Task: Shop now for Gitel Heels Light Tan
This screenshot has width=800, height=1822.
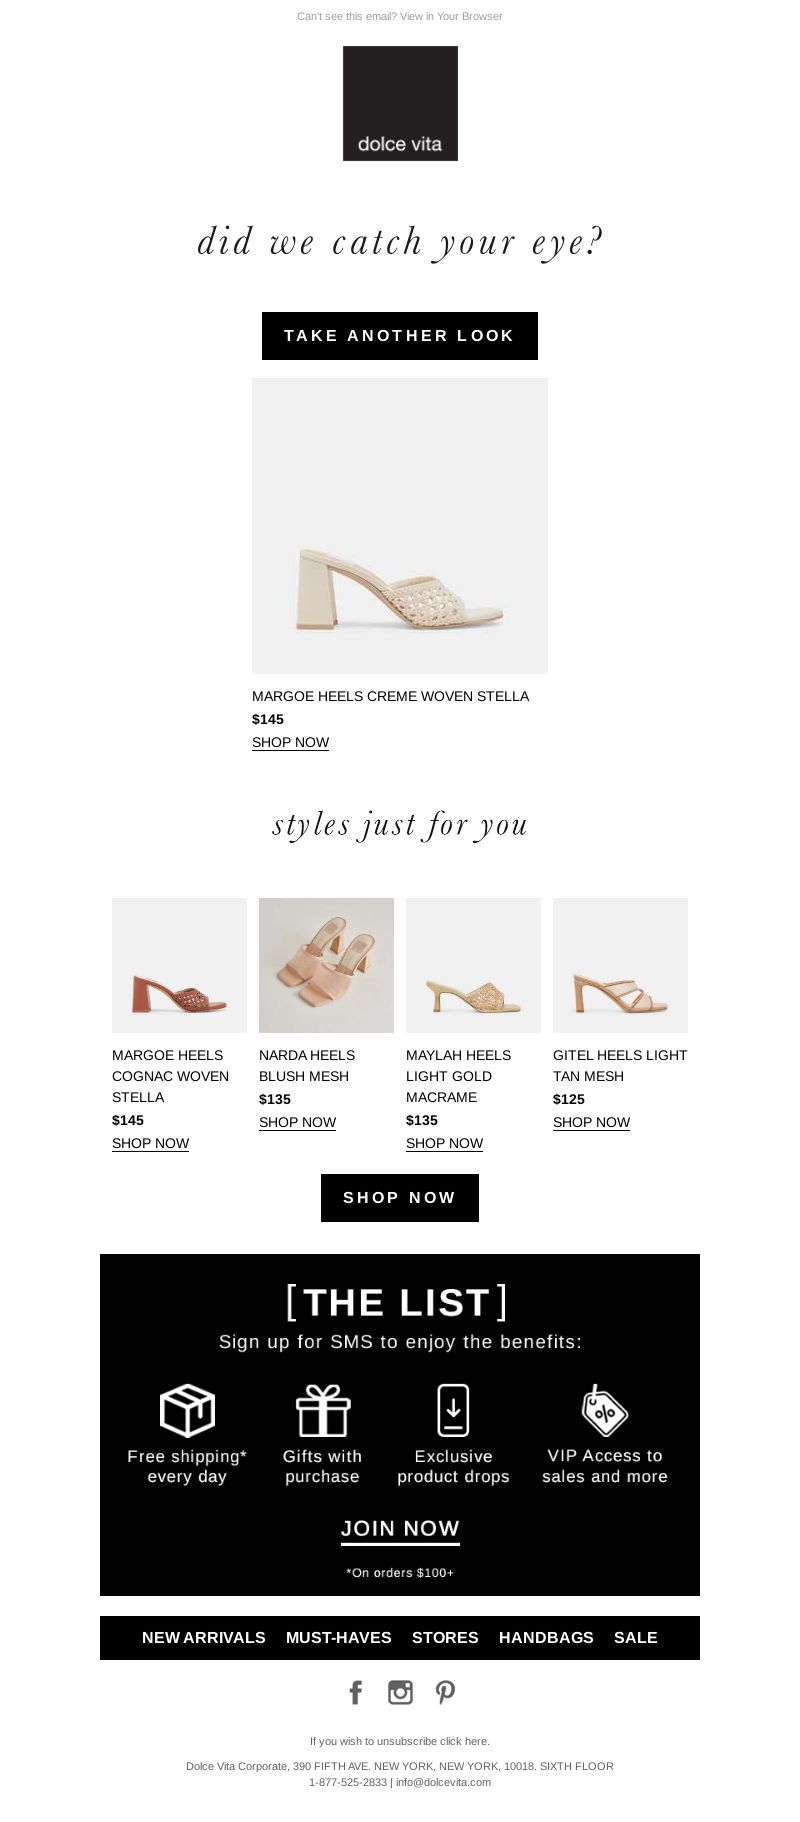Action: [x=591, y=1122]
